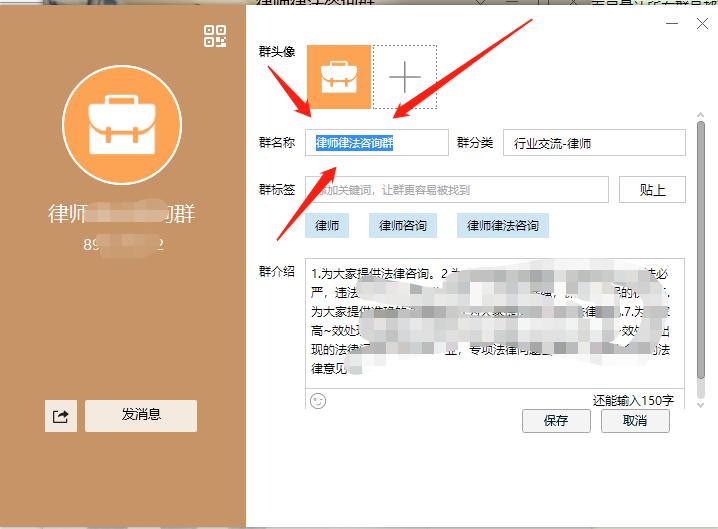718x529 pixels.
Task: Click the 群标签 keyword input box
Action: [x=456, y=189]
